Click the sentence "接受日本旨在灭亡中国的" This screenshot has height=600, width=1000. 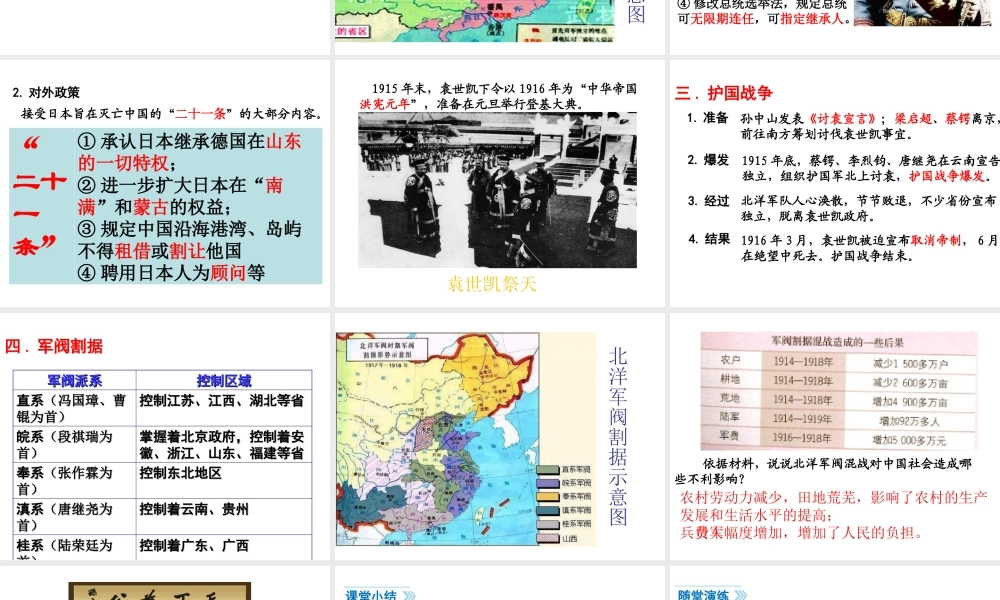[93, 113]
